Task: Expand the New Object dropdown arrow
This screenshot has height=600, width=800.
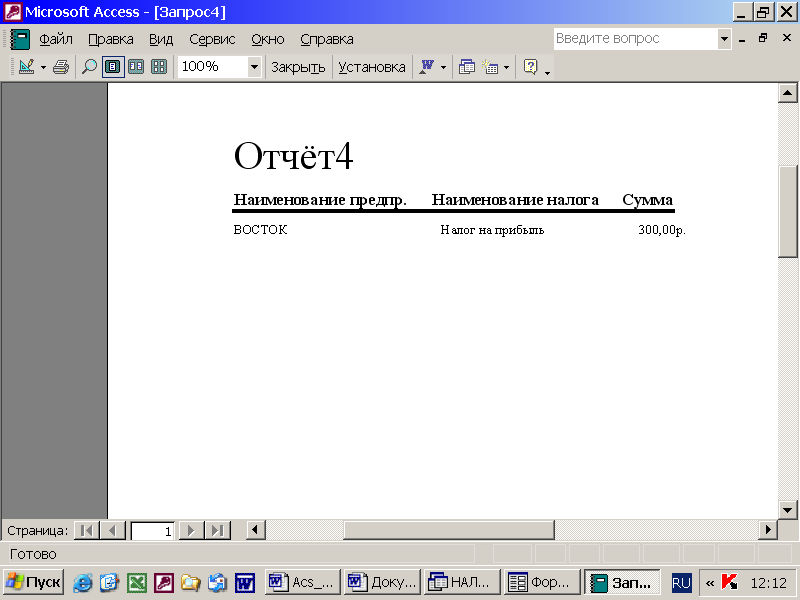Action: [506, 67]
